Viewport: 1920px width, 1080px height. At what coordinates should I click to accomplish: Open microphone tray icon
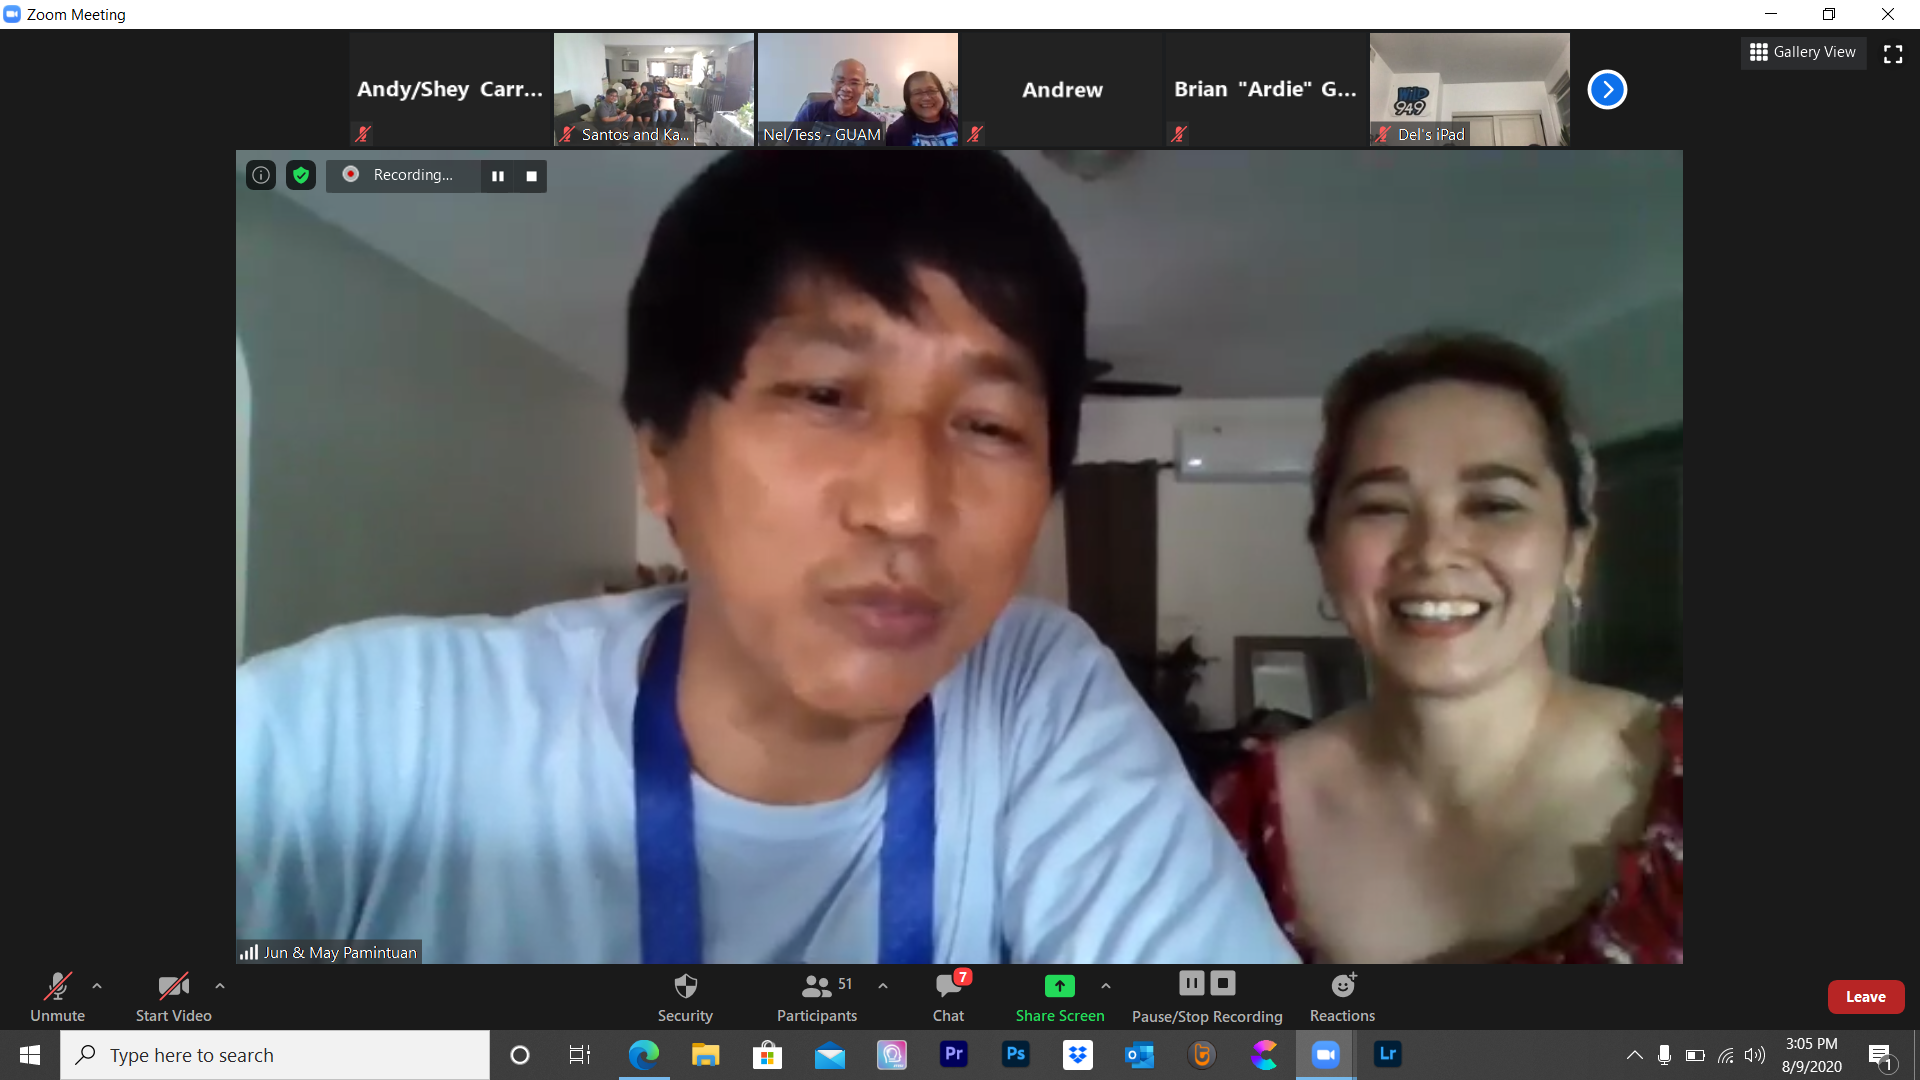pyautogui.click(x=1664, y=1055)
